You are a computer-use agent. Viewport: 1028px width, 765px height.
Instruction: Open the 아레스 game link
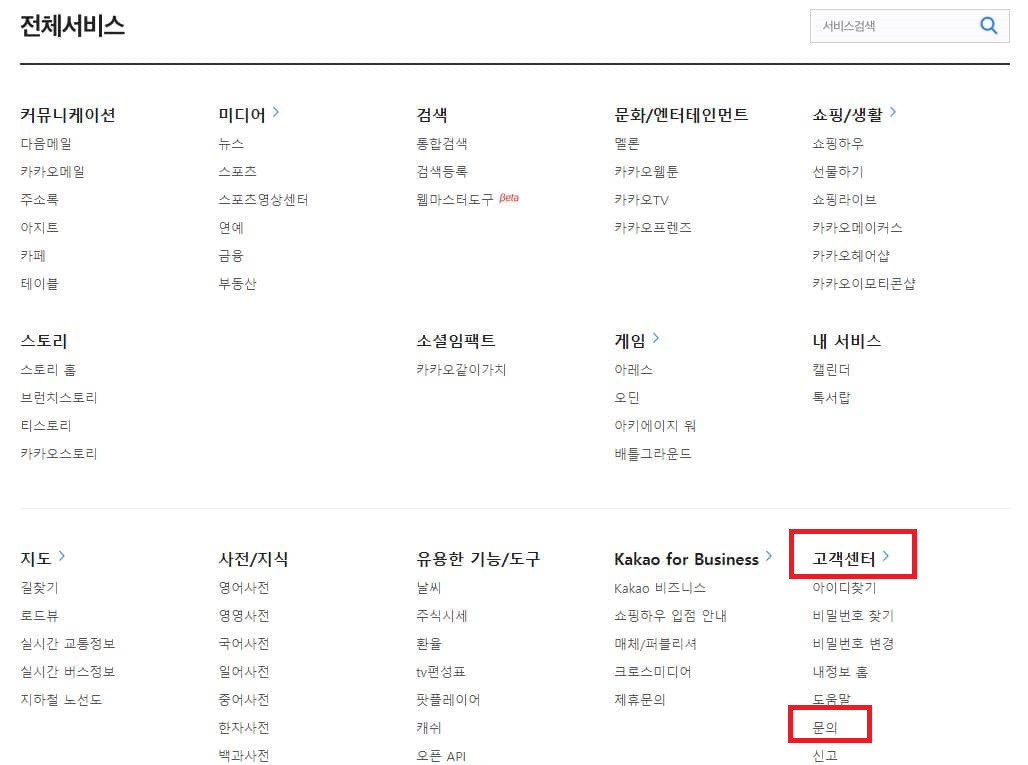pyautogui.click(x=633, y=370)
